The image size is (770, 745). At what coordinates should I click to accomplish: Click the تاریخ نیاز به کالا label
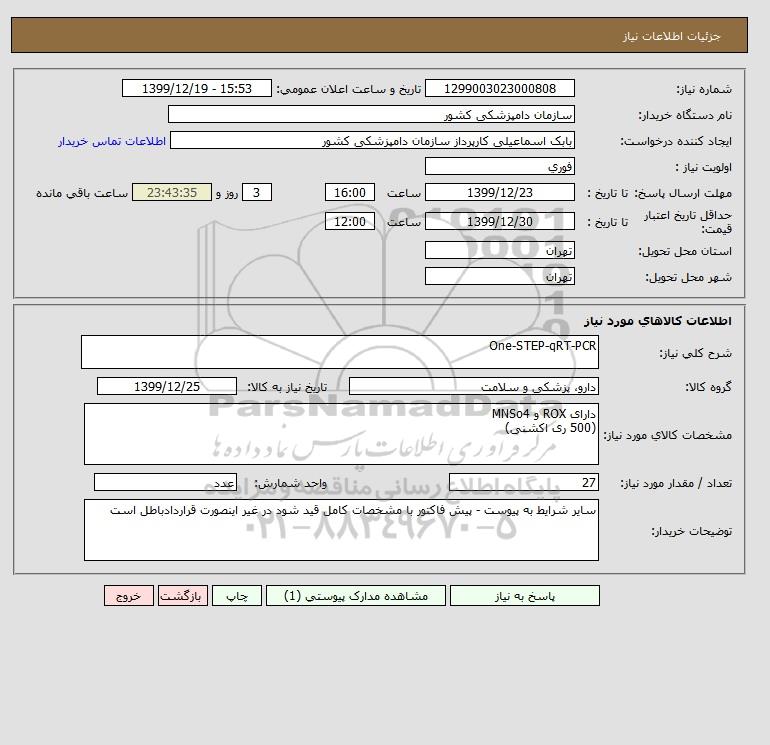287,387
